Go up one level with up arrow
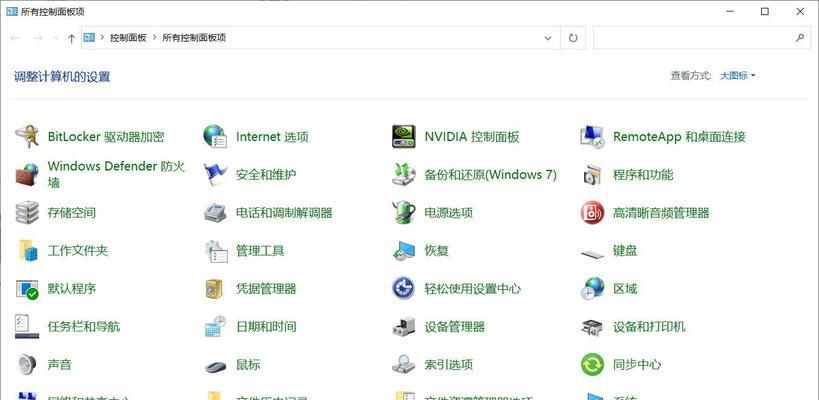This screenshot has height=400, width=819. (72, 38)
